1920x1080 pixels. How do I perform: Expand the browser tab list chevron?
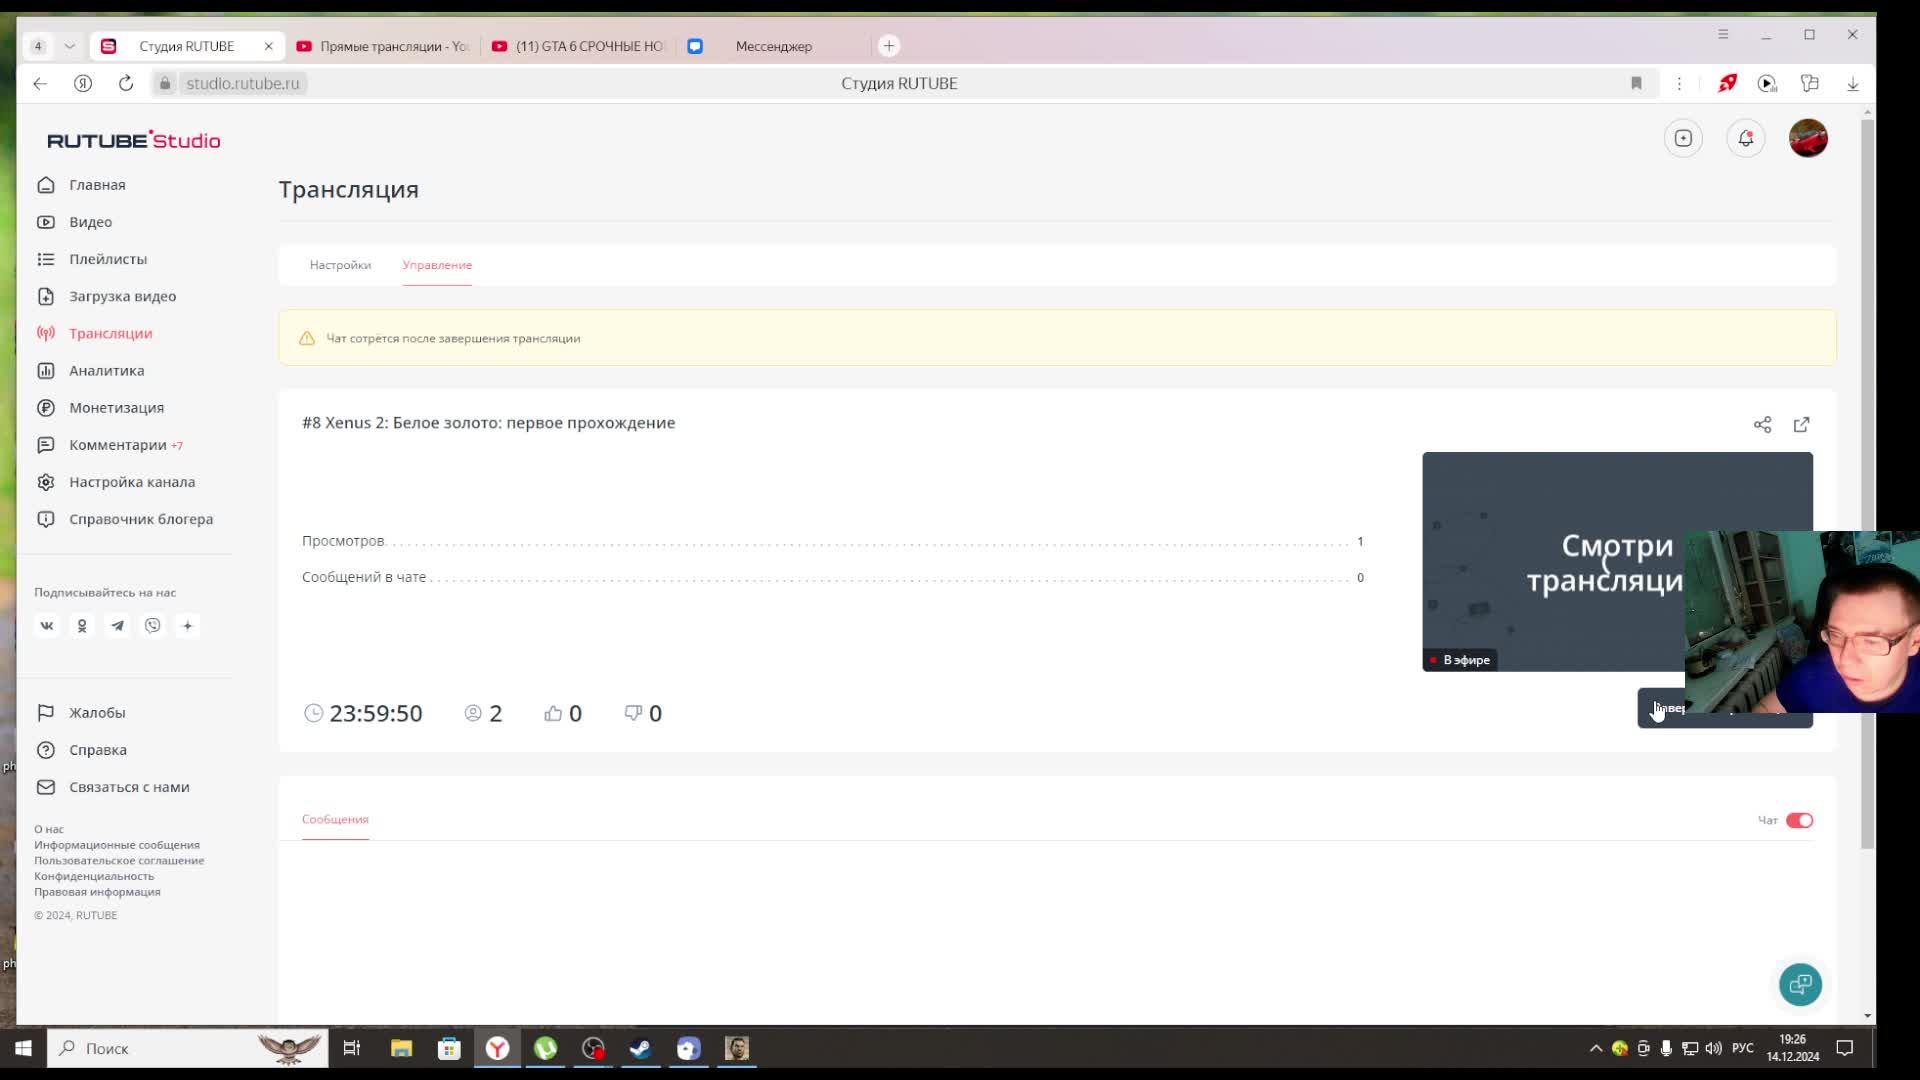(x=69, y=46)
